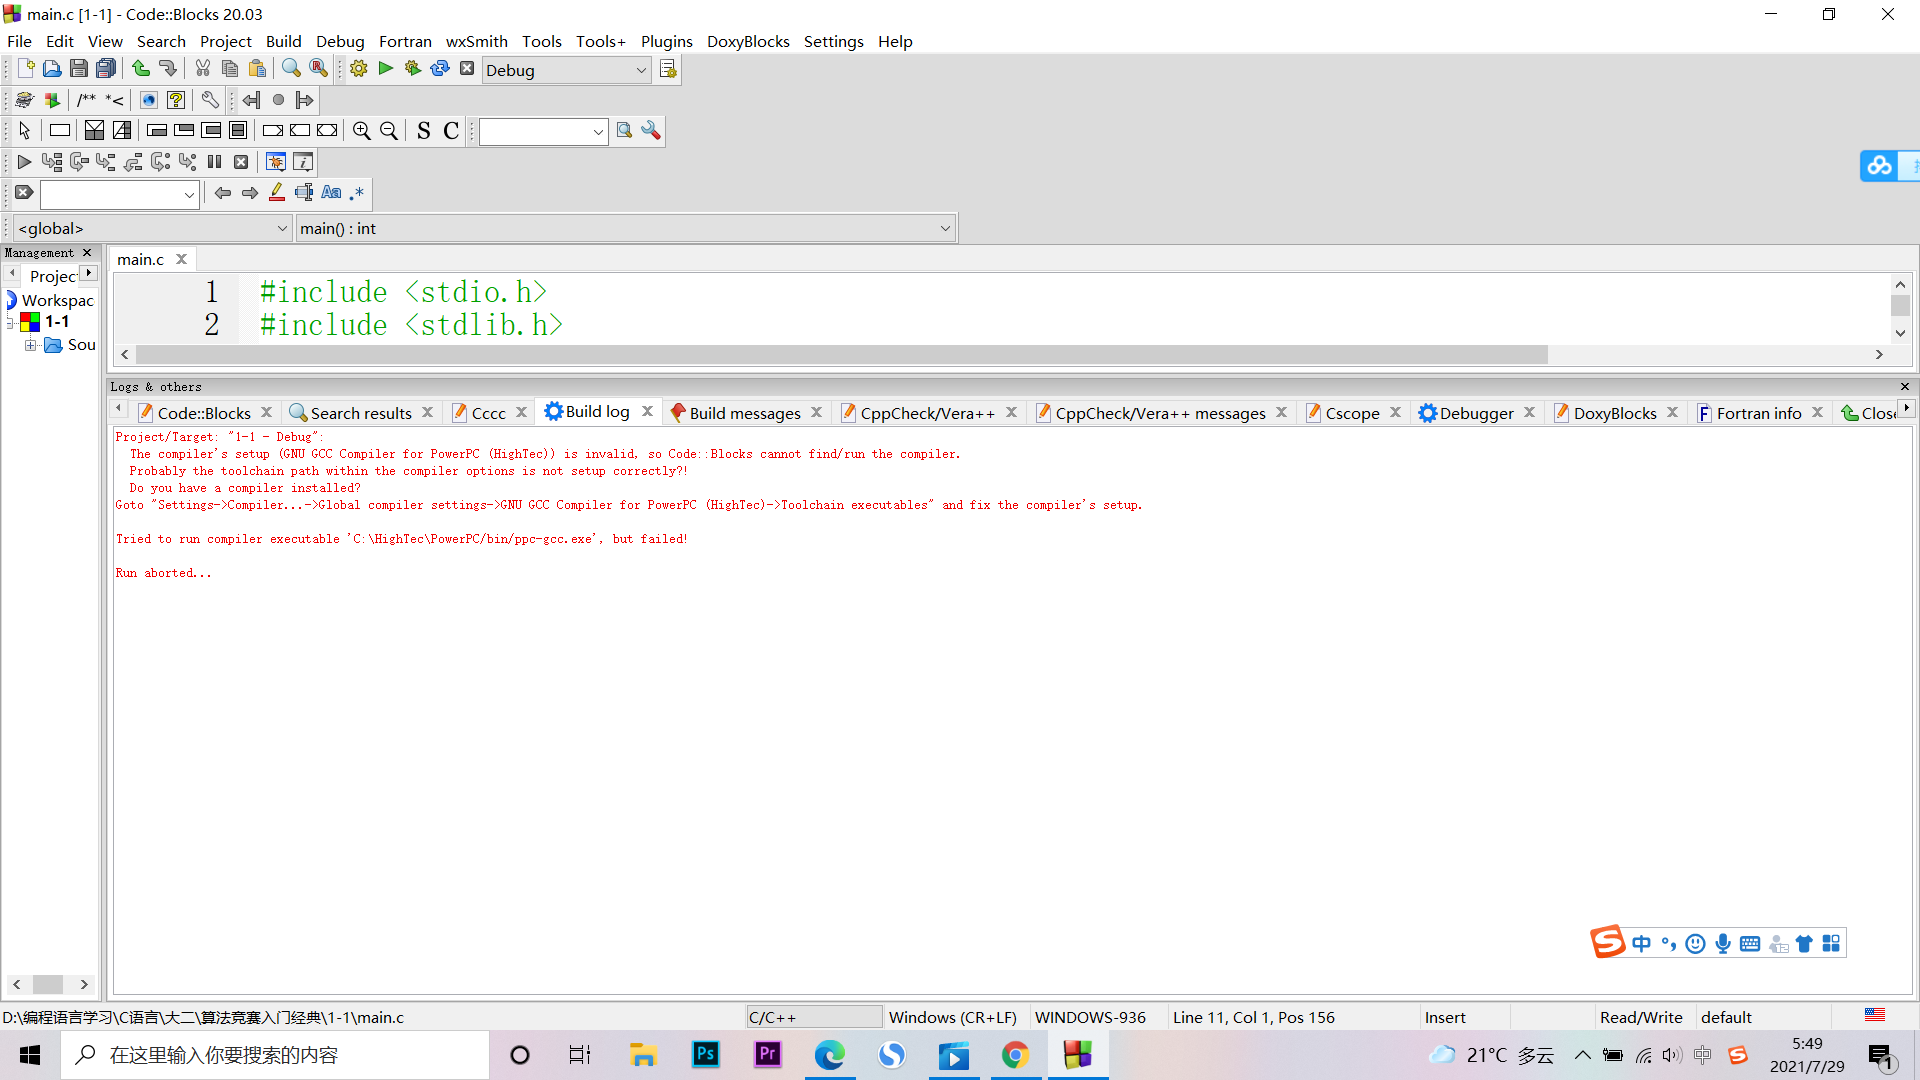Pause the debugger
1920x1080 pixels.
[x=214, y=162]
